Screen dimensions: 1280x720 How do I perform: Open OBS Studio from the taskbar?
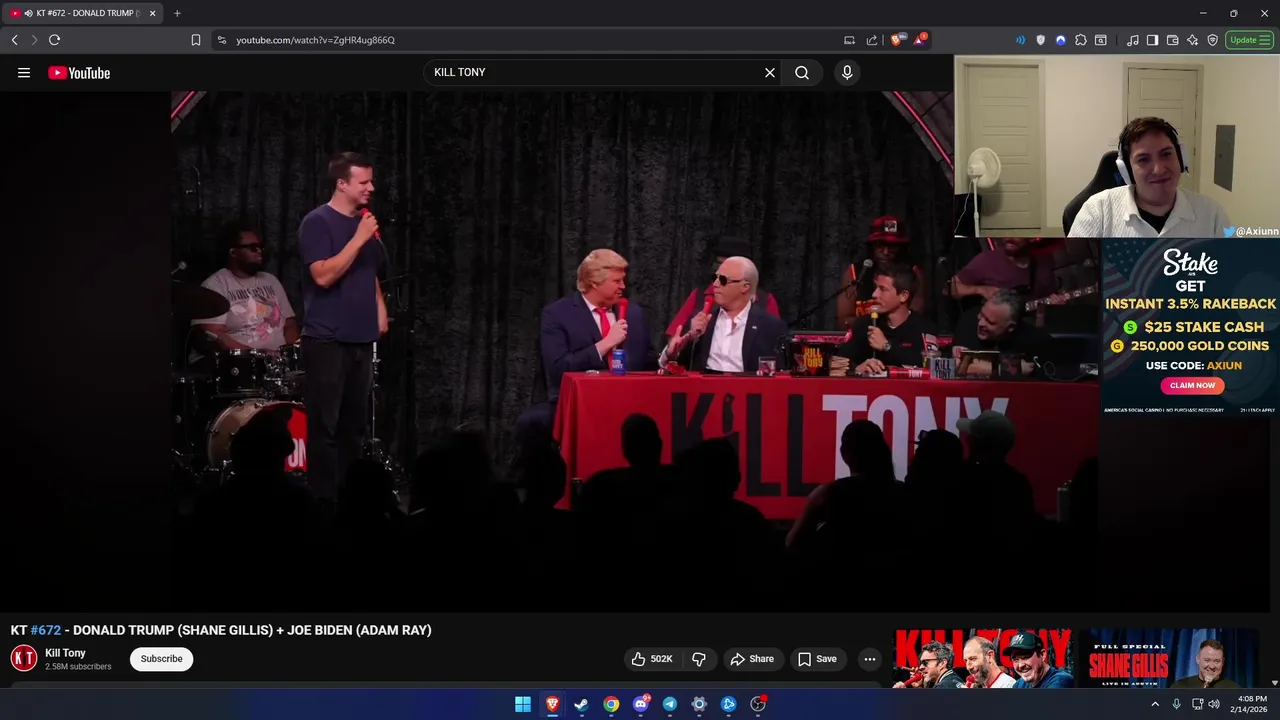point(758,704)
